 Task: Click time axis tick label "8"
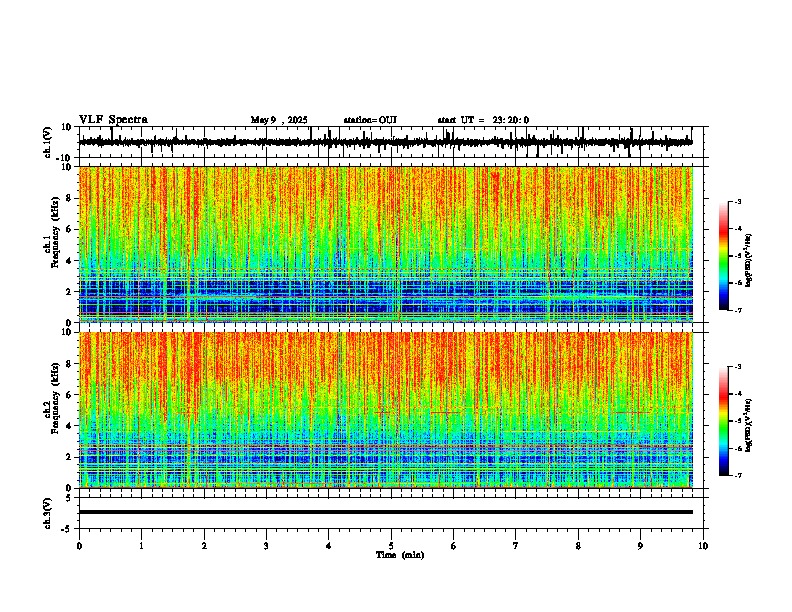(x=578, y=546)
